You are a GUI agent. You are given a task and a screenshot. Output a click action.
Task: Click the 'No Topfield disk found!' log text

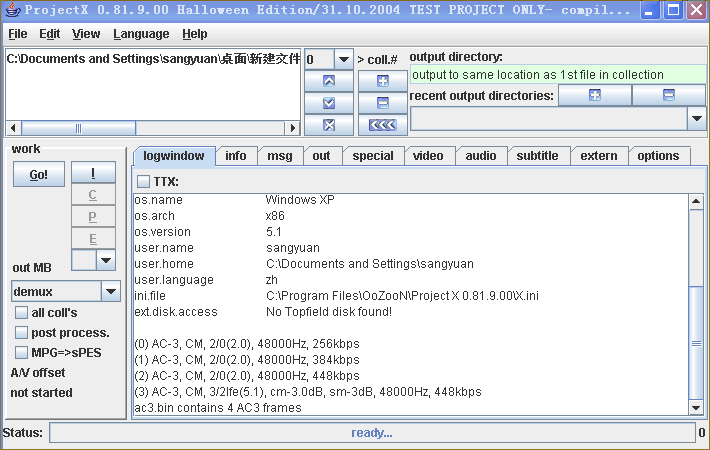(329, 312)
